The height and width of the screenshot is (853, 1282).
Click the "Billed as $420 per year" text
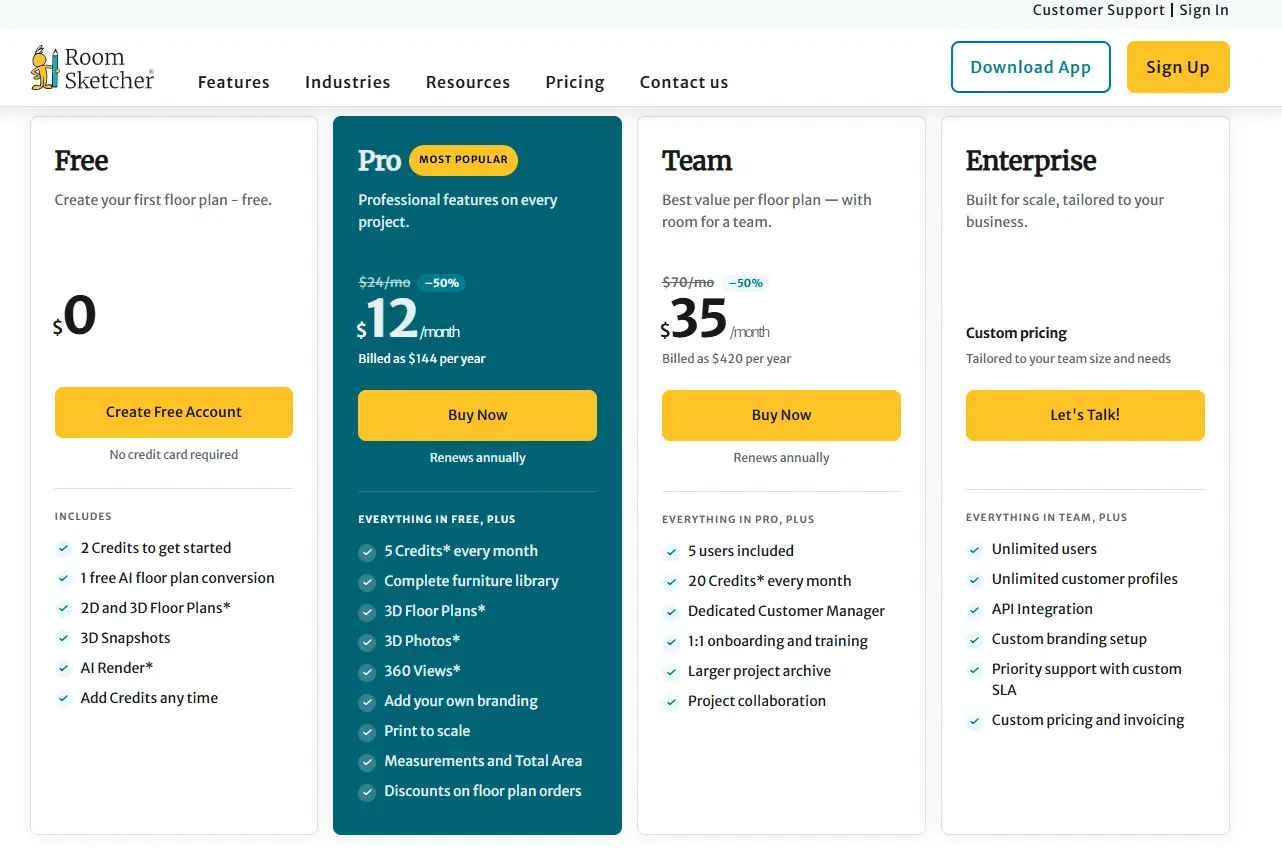tap(726, 359)
